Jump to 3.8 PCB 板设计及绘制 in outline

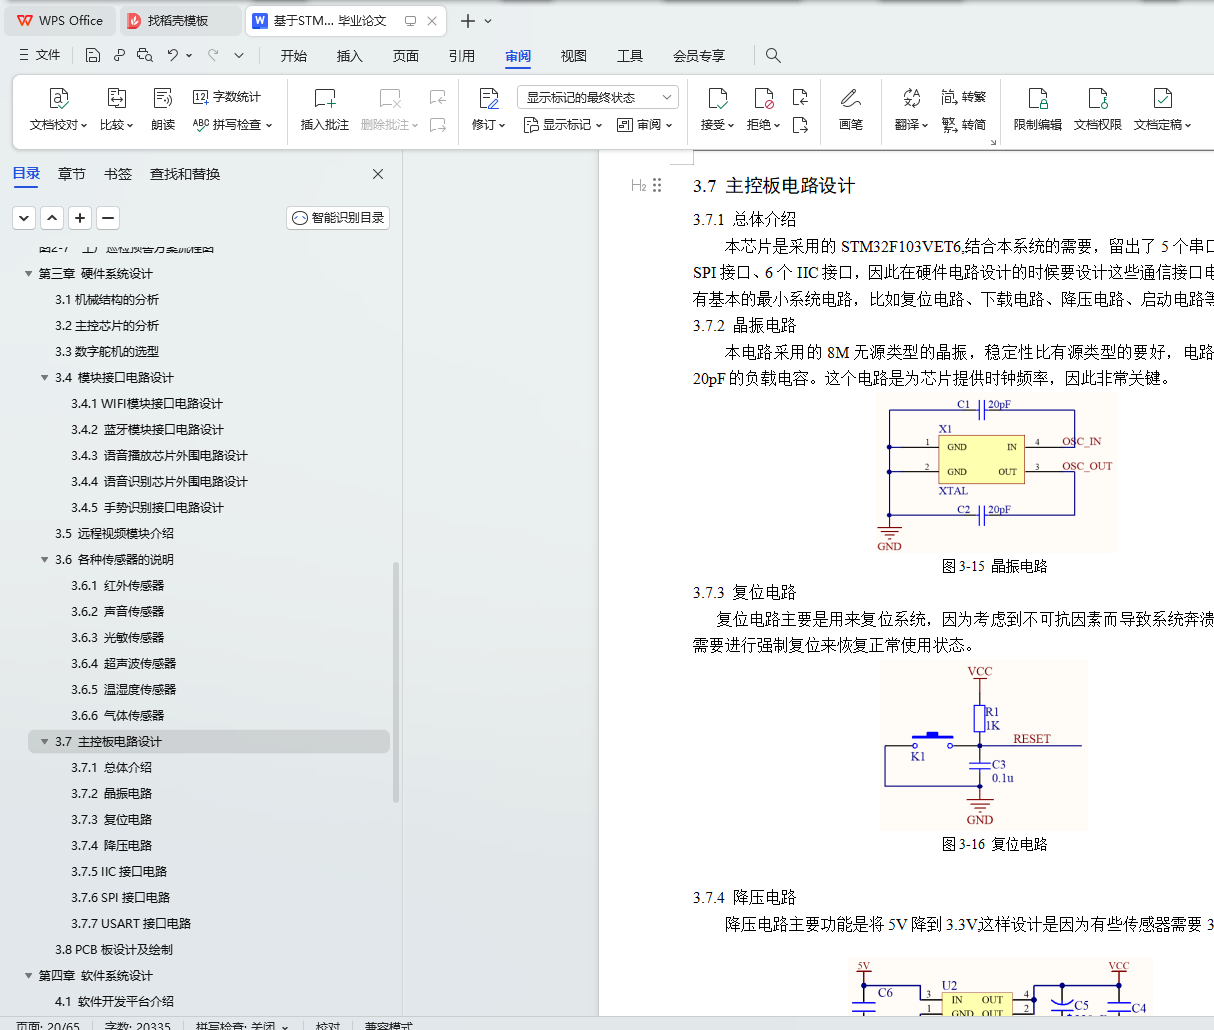(114, 950)
